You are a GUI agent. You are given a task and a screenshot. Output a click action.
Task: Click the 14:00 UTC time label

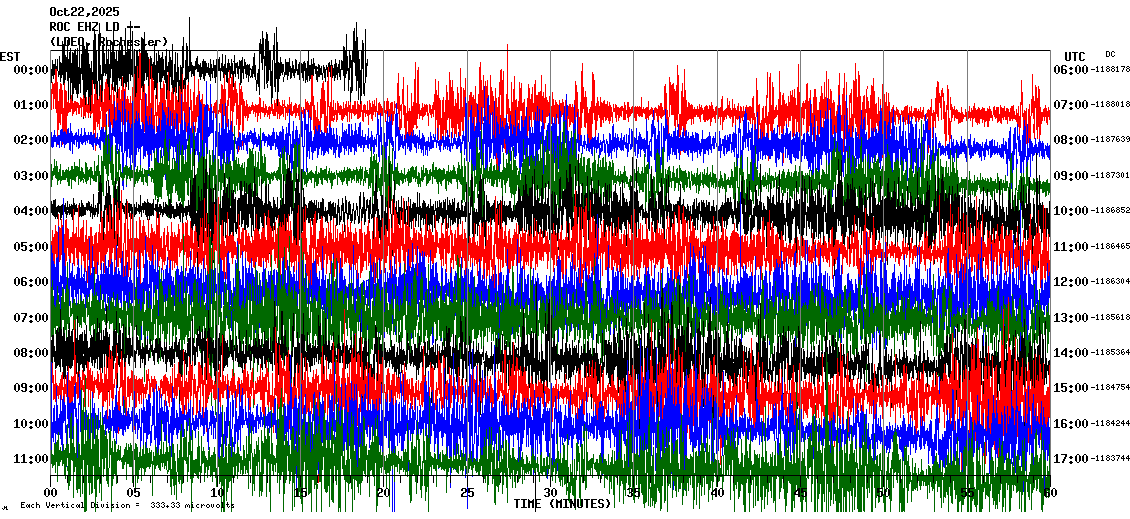click(x=1071, y=352)
